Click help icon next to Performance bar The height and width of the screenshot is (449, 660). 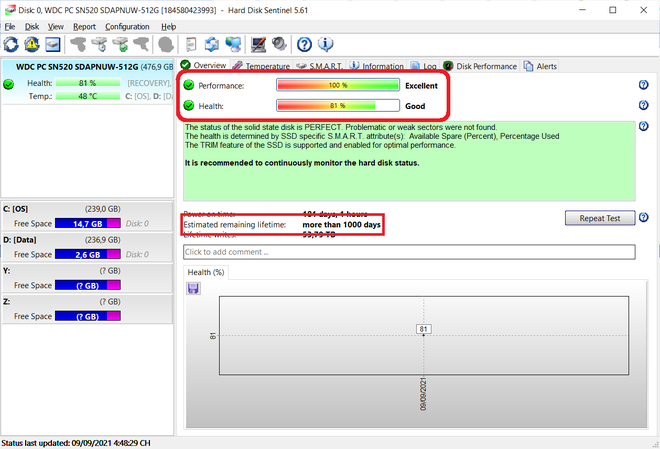(643, 85)
